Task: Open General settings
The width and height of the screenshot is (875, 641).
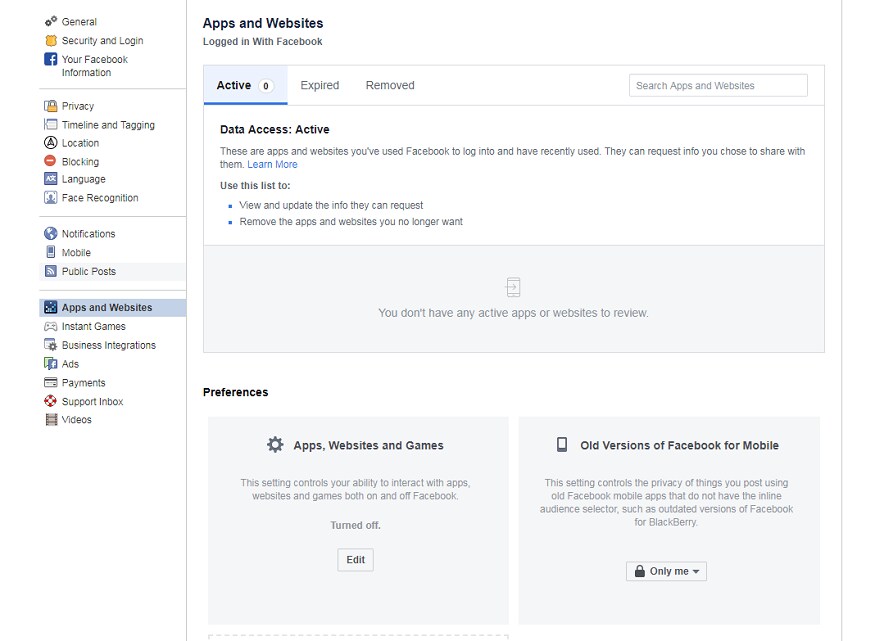Action: point(79,22)
